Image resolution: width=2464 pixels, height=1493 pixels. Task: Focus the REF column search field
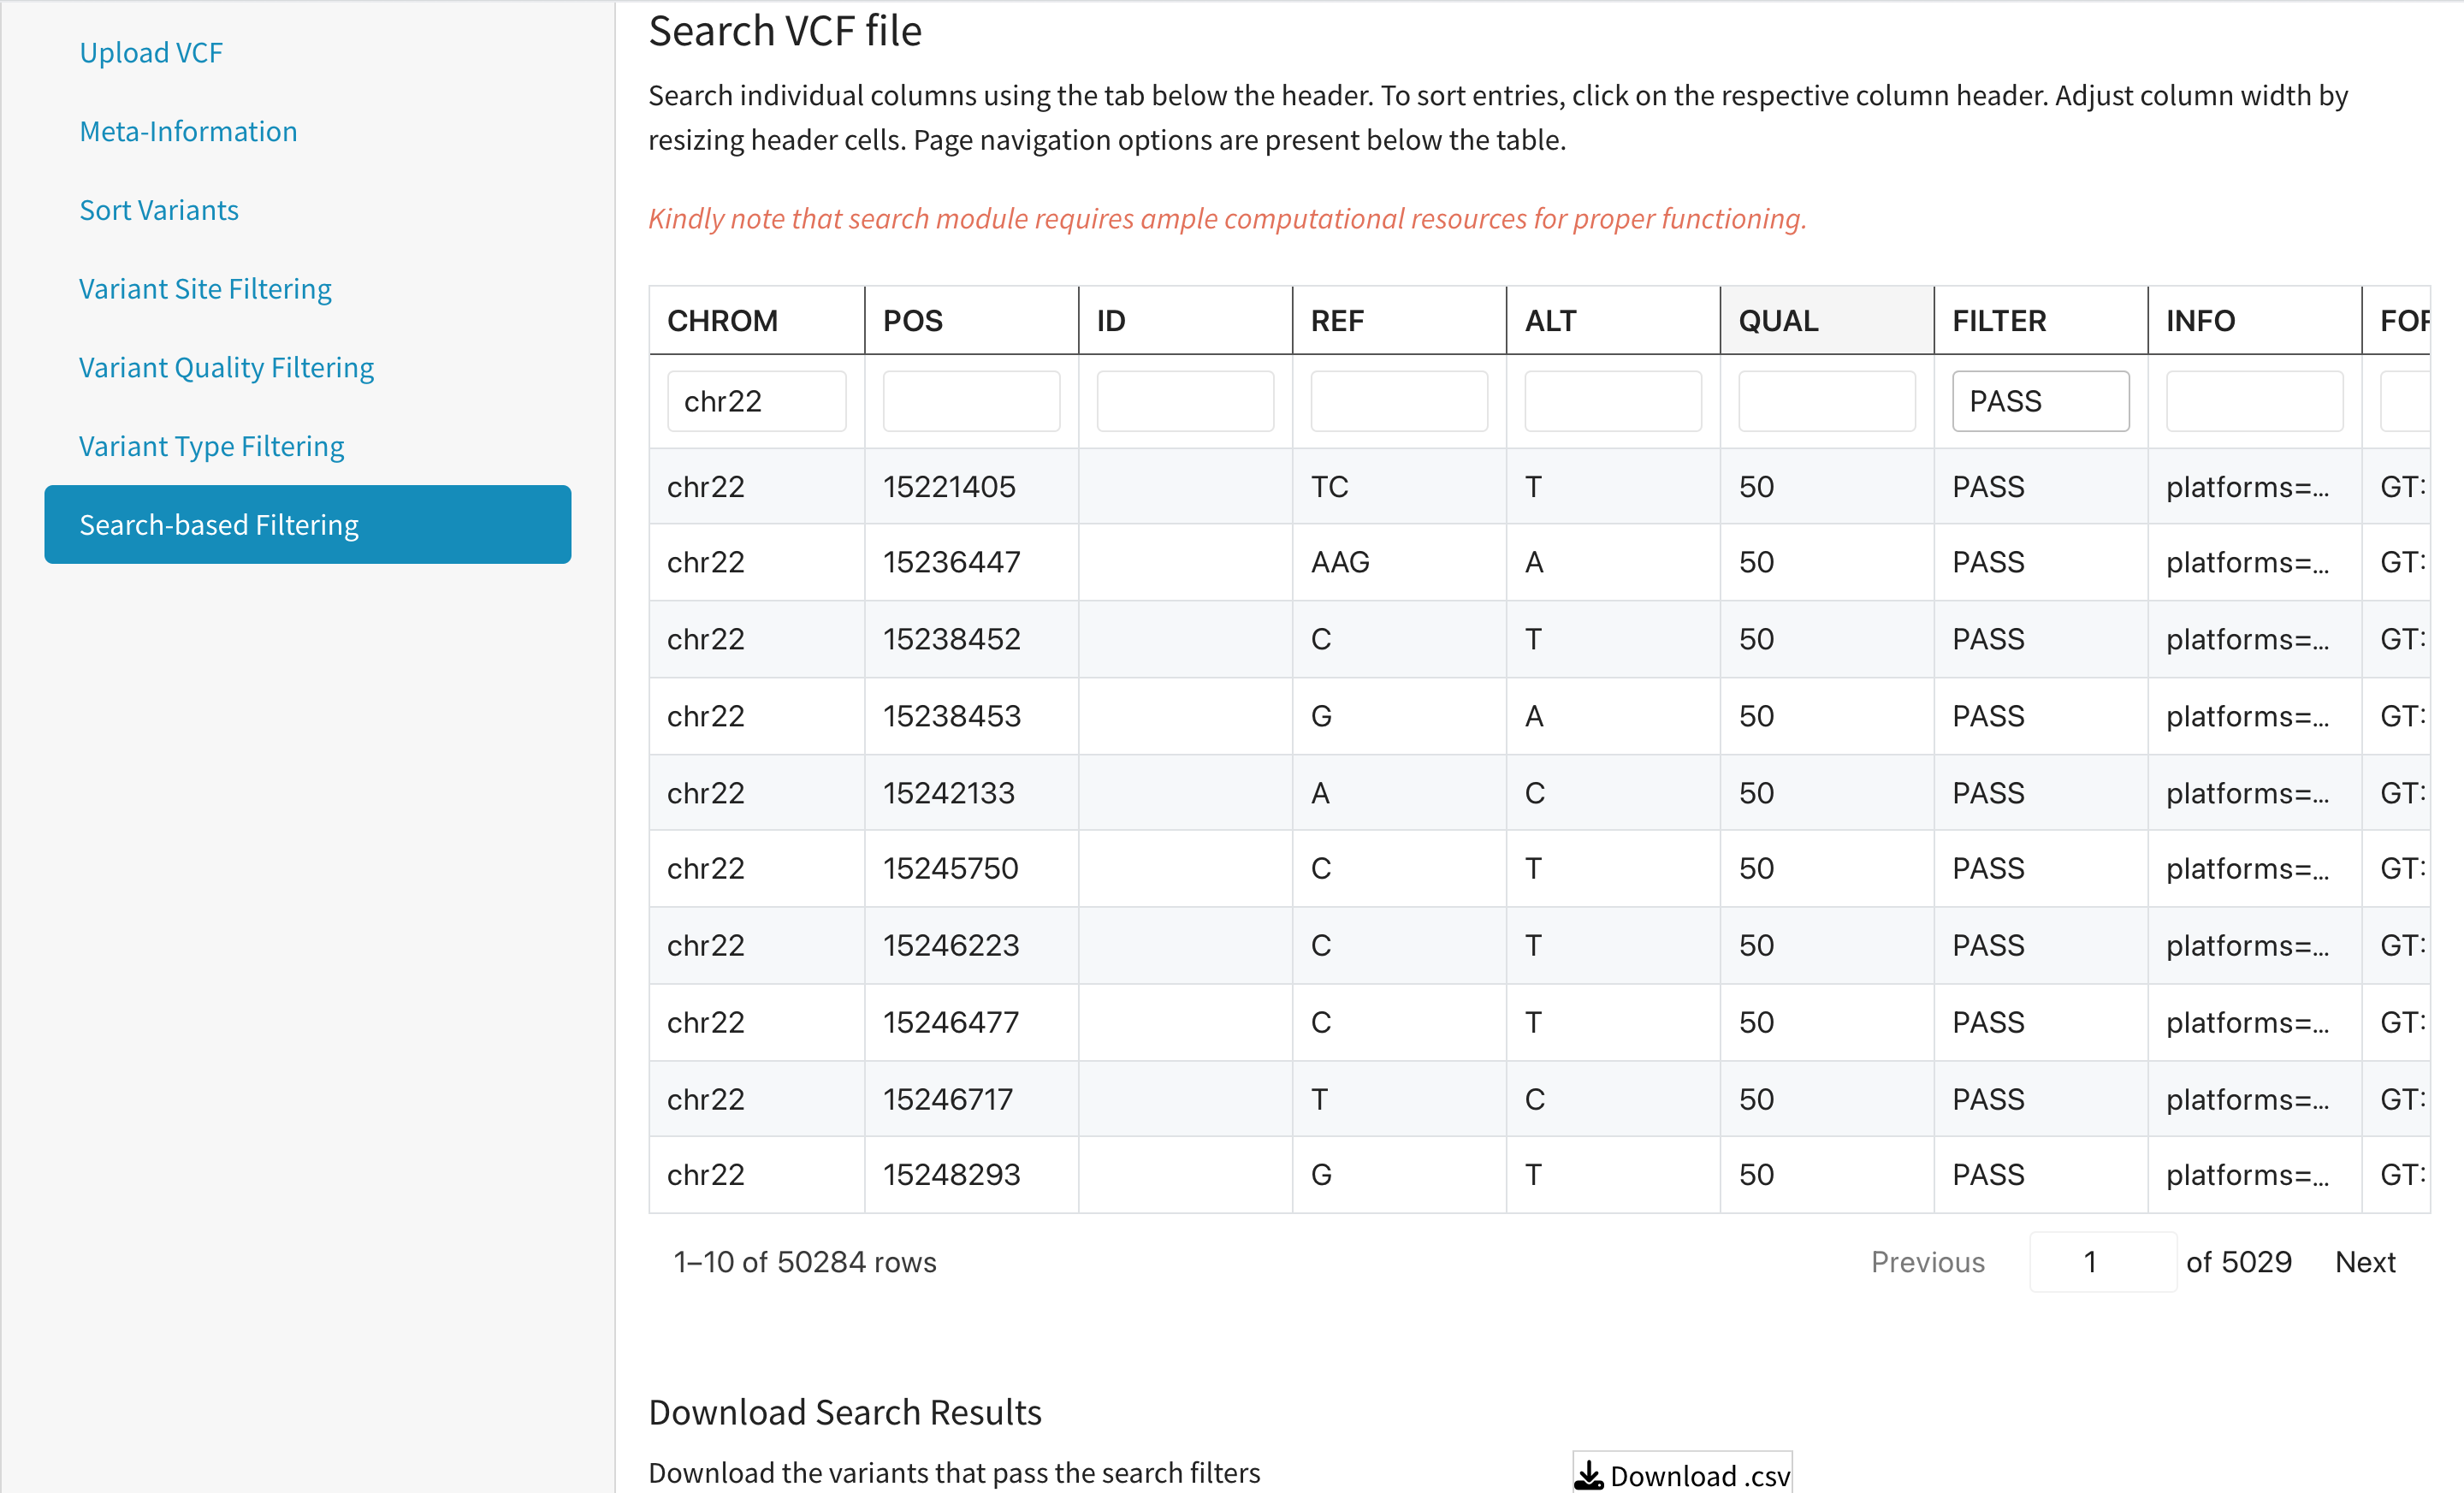click(x=1399, y=402)
